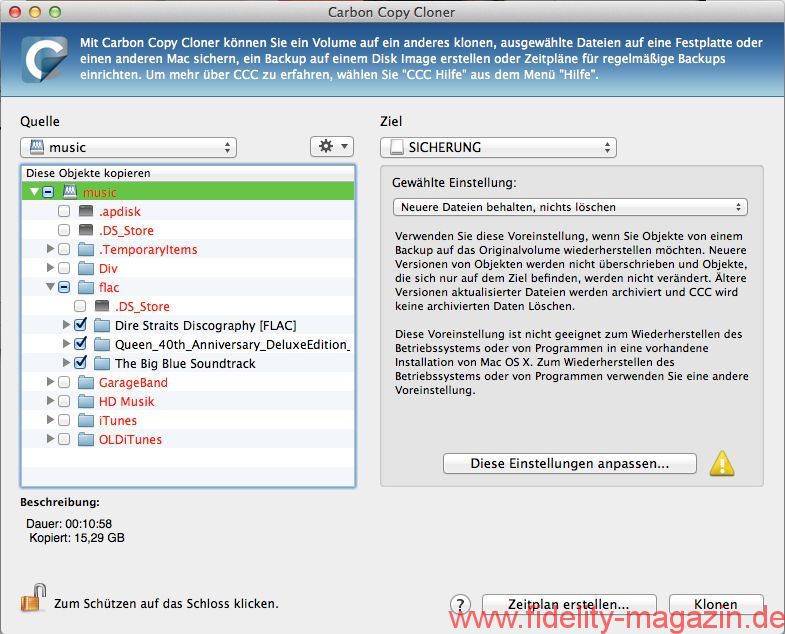Click the padlock icon to protect settings
The width and height of the screenshot is (785, 634).
(32, 600)
